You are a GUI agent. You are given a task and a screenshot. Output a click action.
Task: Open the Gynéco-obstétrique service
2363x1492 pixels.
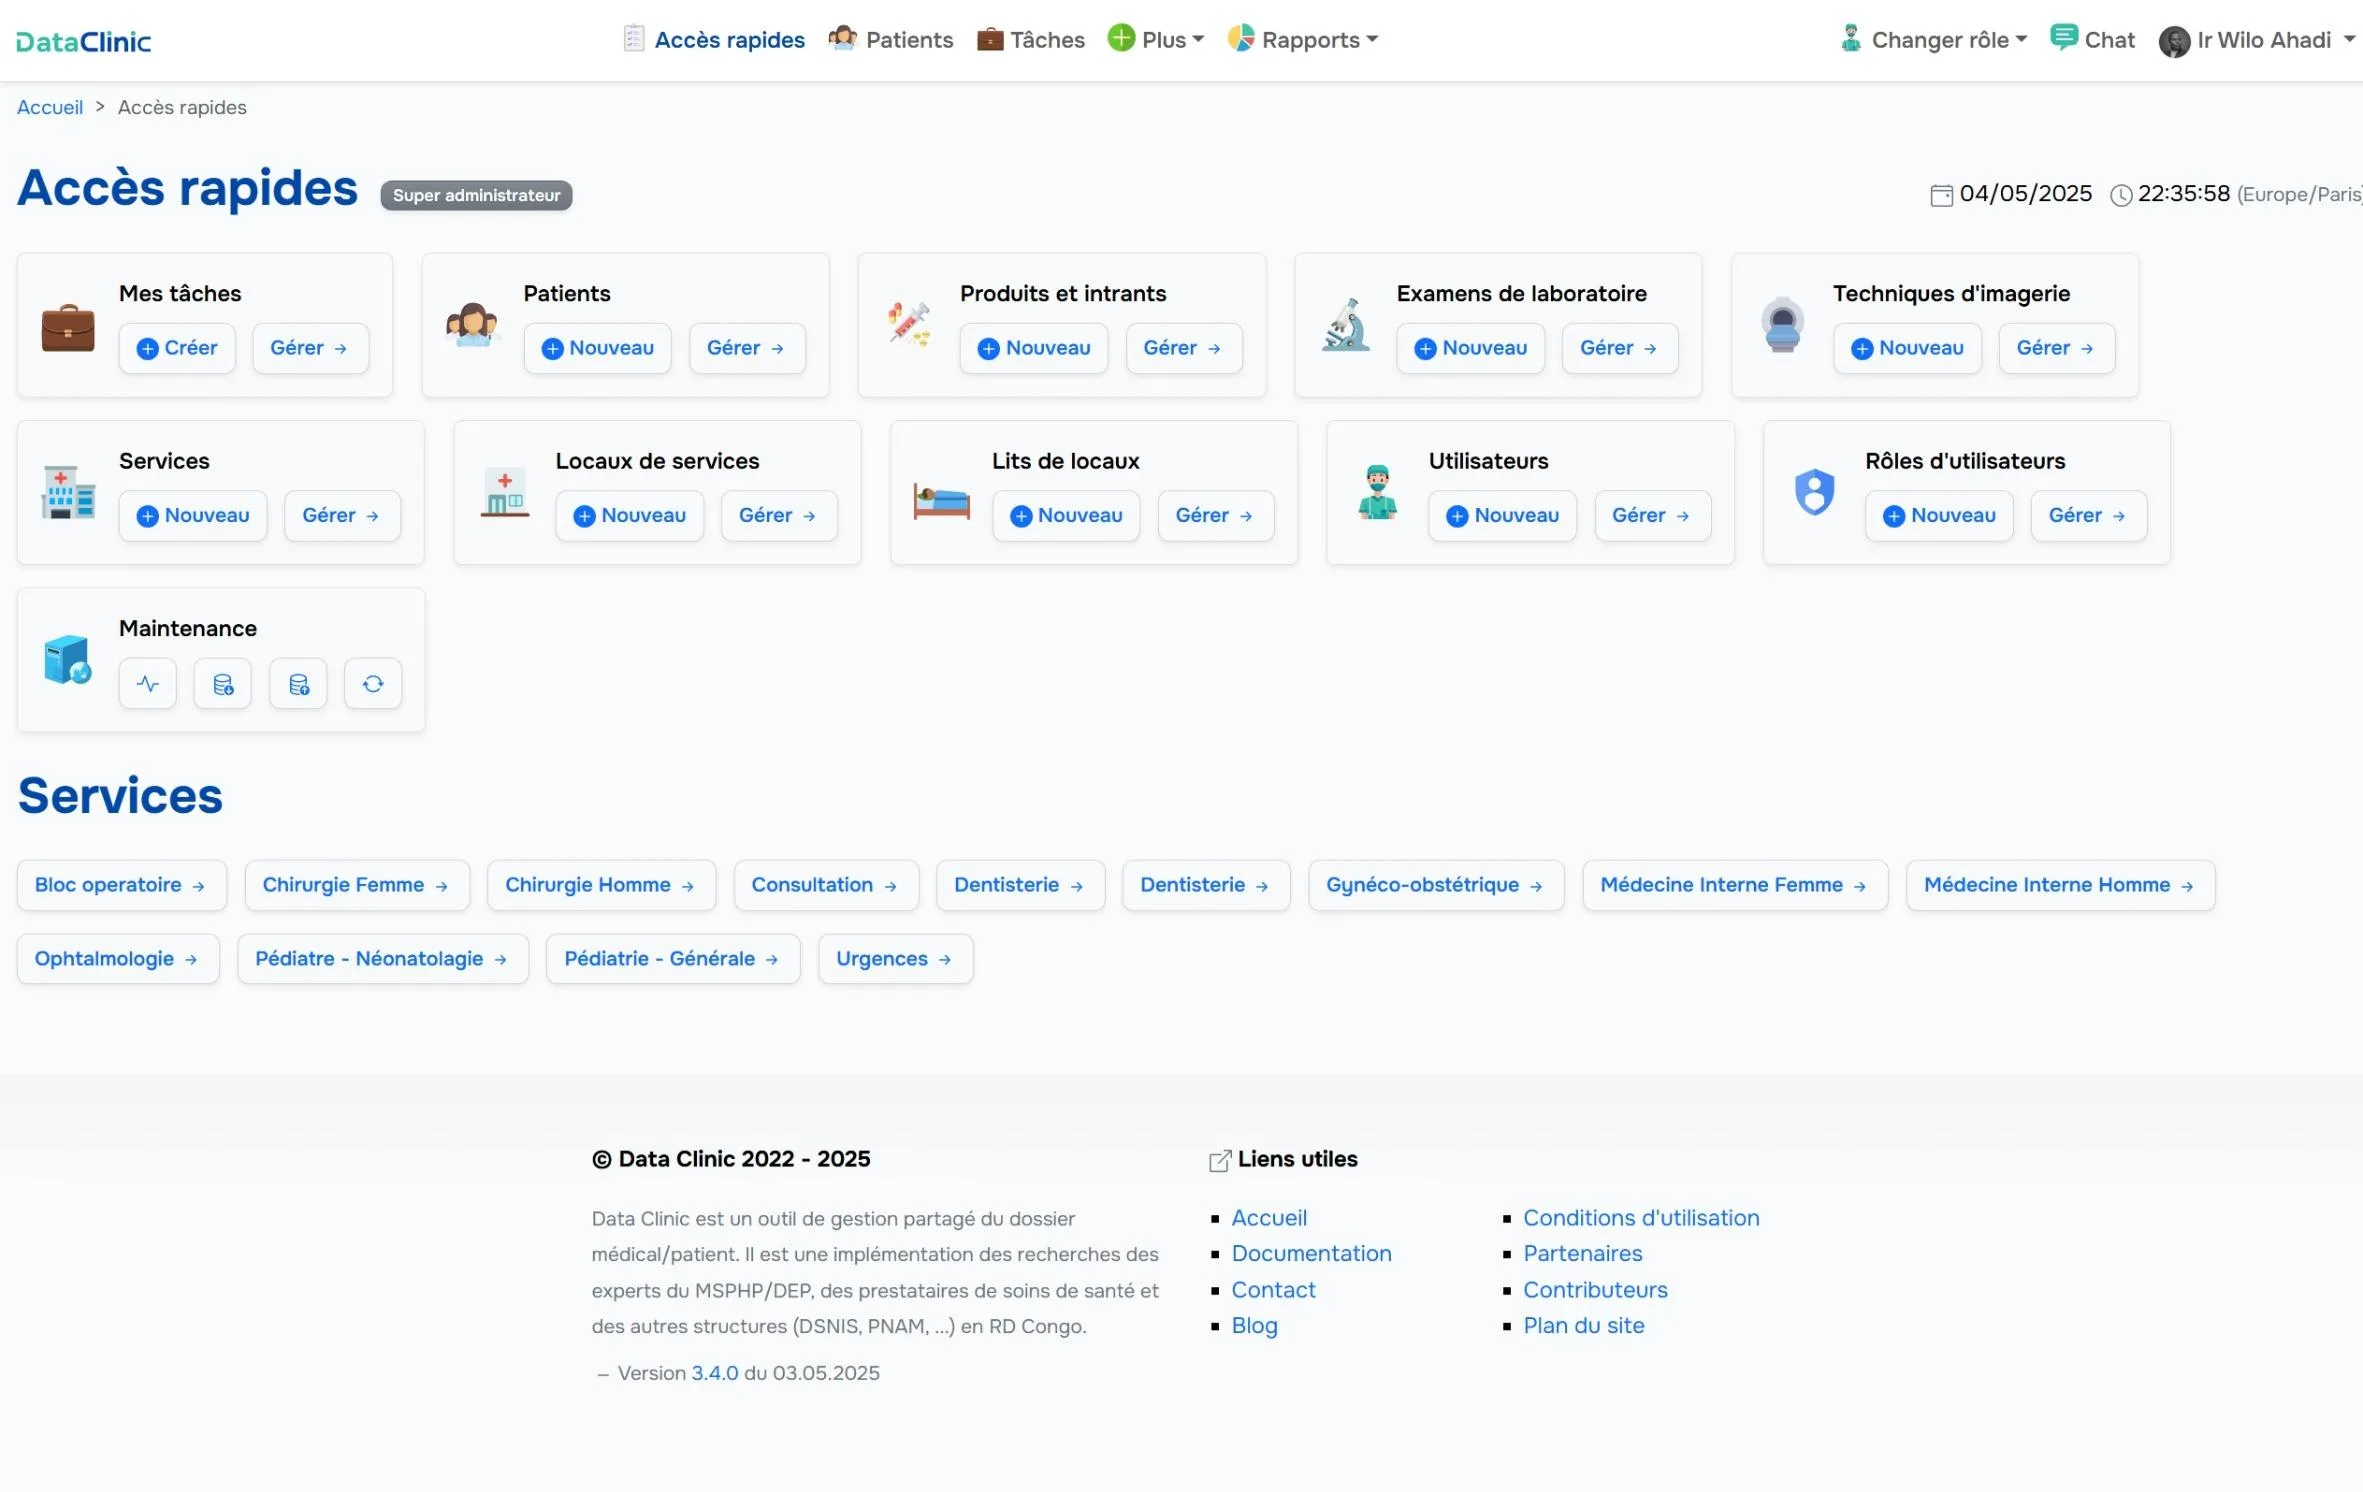[x=1436, y=885]
